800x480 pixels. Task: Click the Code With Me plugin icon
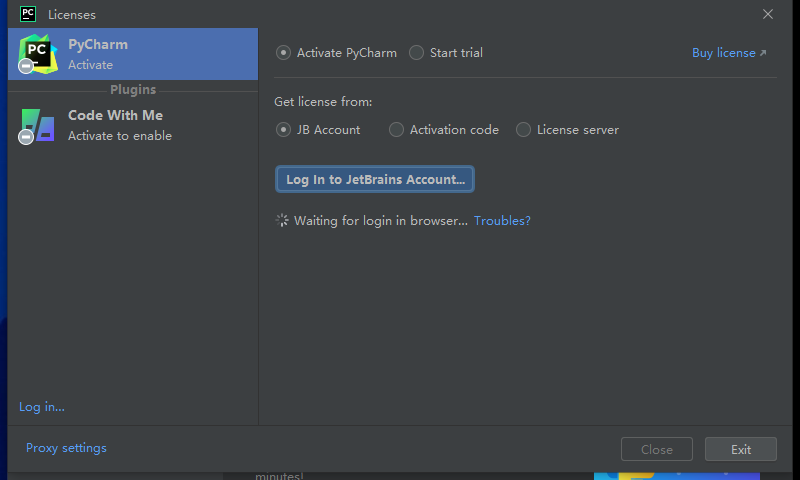click(x=37, y=125)
